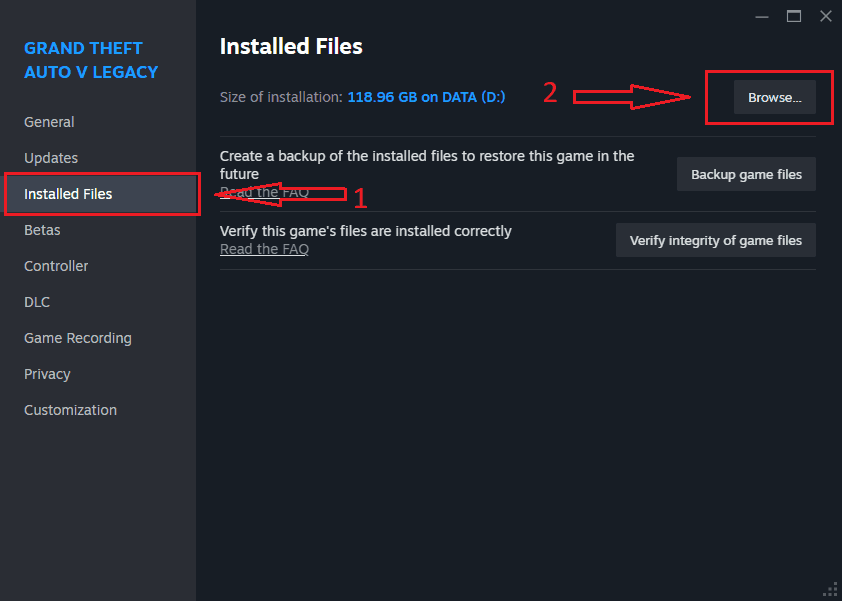Open the Controller settings page

point(56,266)
